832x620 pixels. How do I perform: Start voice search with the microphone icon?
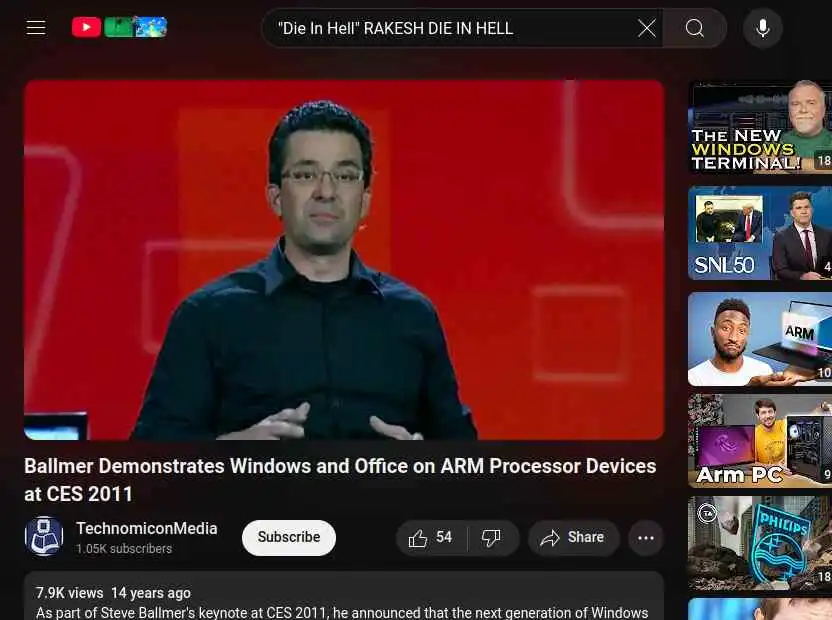pos(762,28)
